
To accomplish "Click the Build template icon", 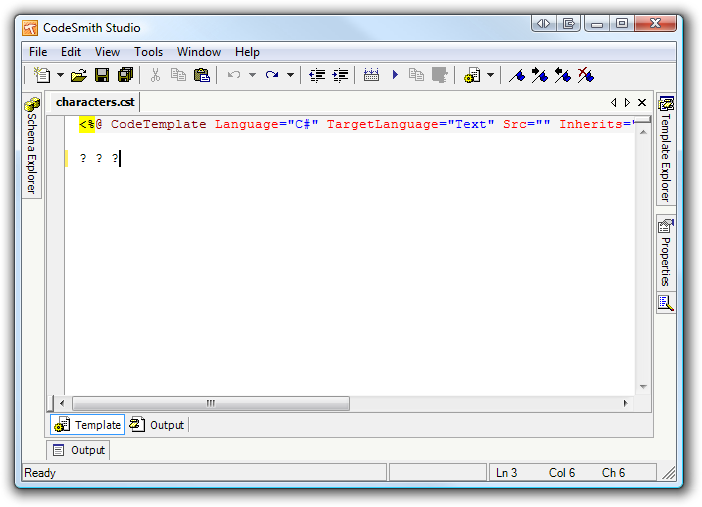I will 371,75.
